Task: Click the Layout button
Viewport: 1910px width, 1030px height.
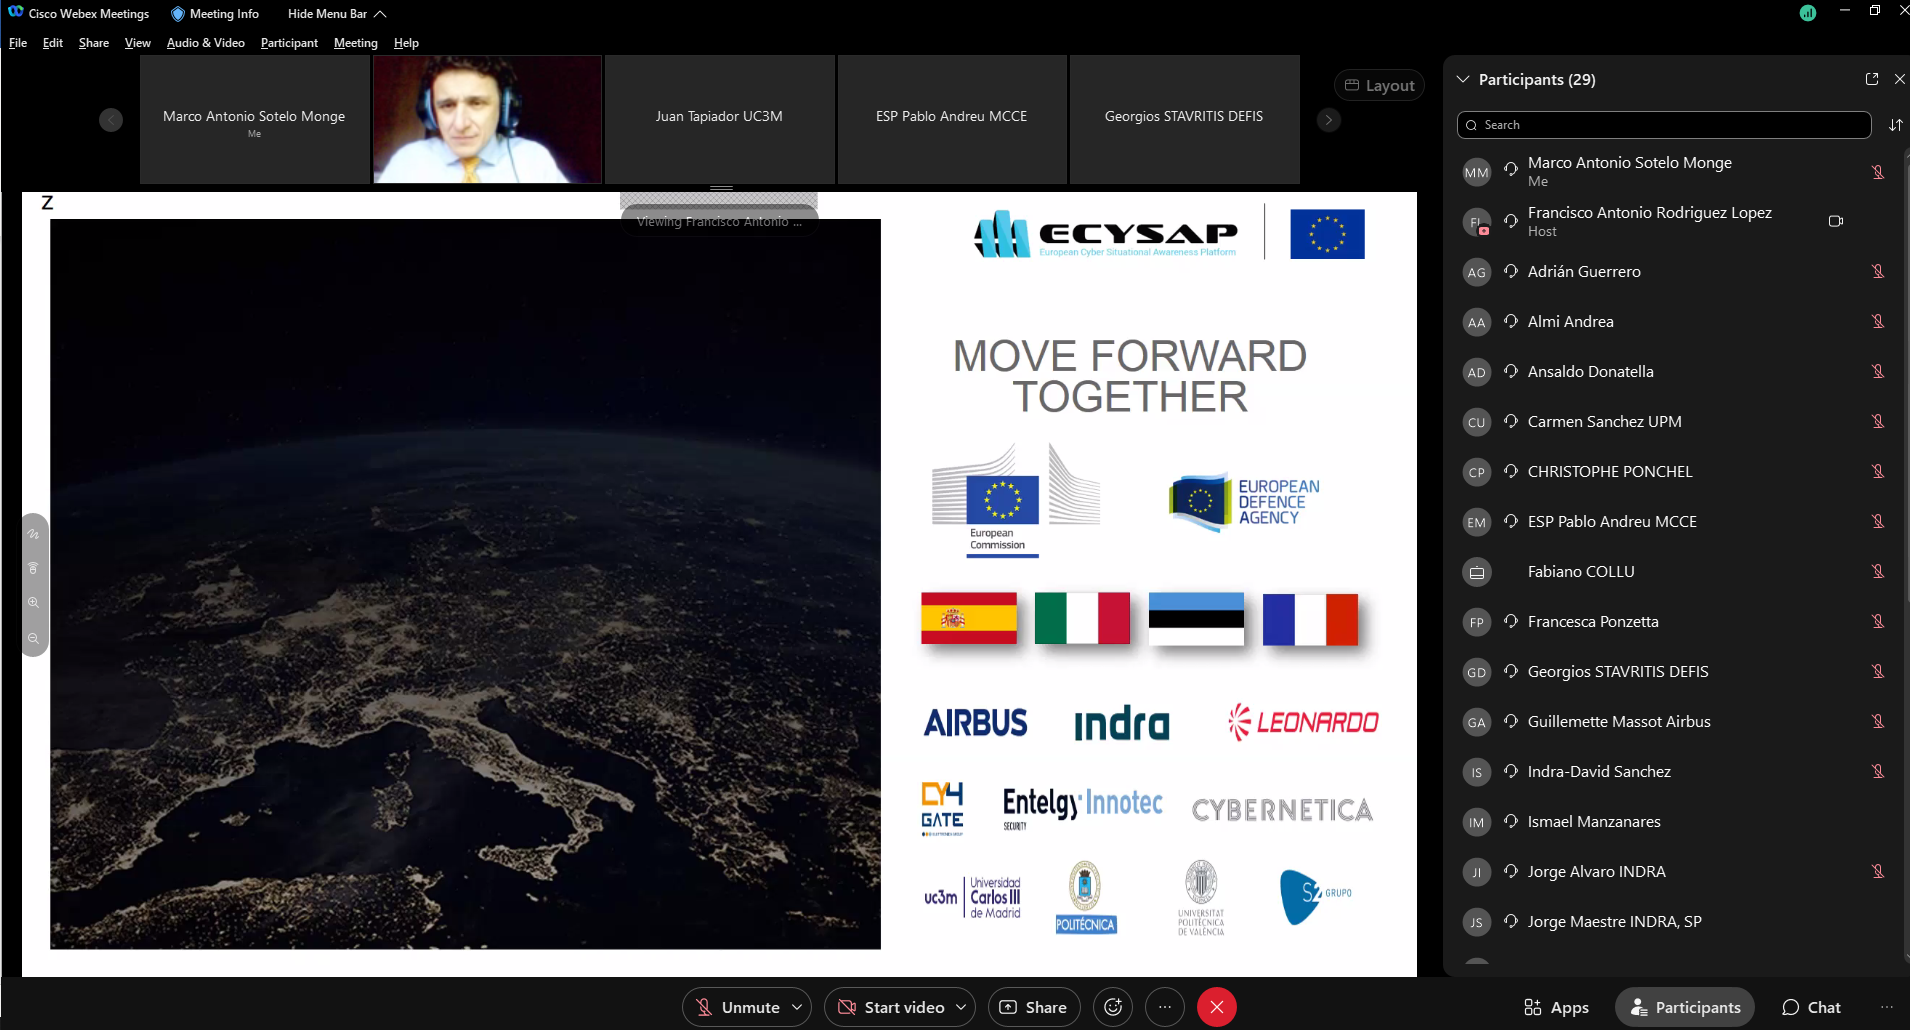Action: 1379,86
